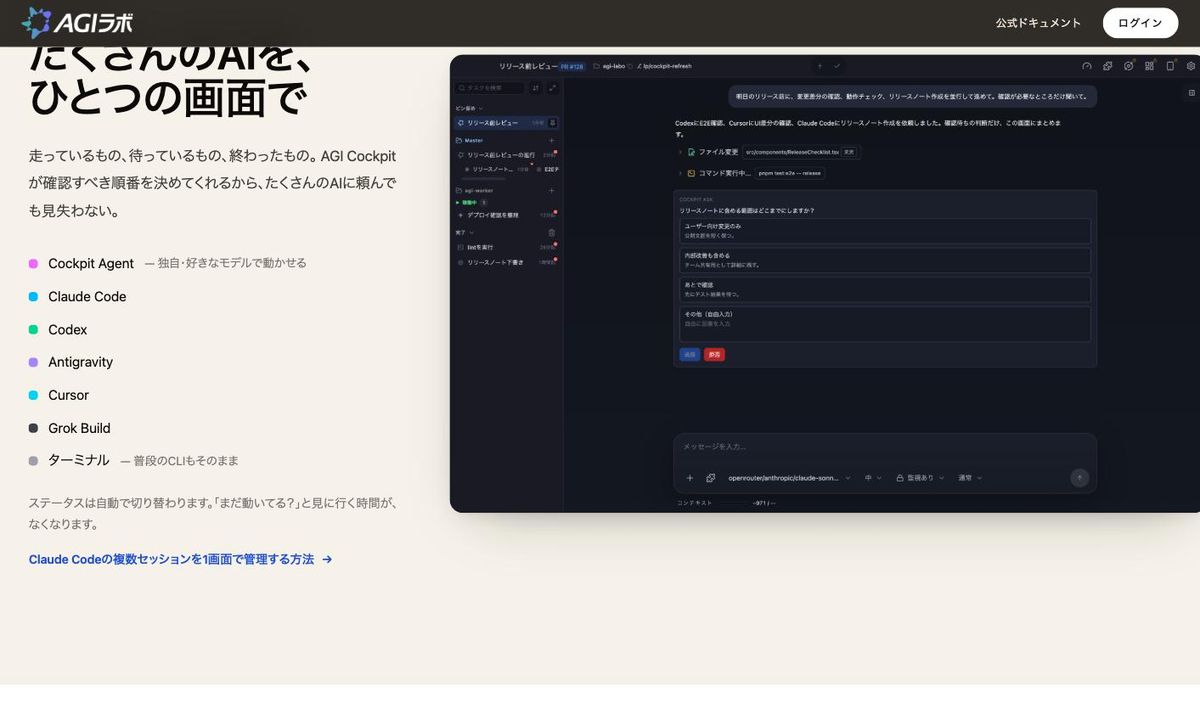This screenshot has width=1200, height=713.
Task: Open the 中 effort dropdown
Action: coord(873,478)
